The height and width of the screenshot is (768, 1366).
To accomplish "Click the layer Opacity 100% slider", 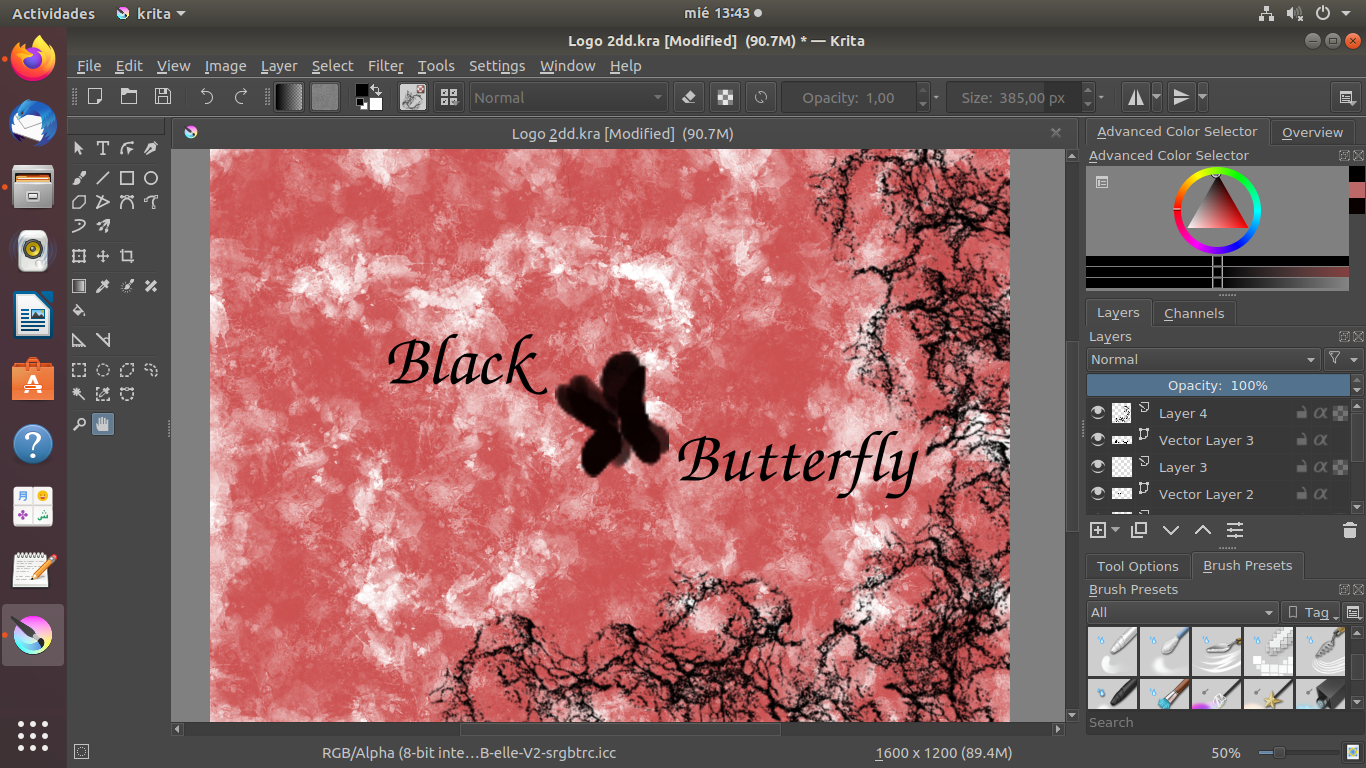I will 1217,385.
